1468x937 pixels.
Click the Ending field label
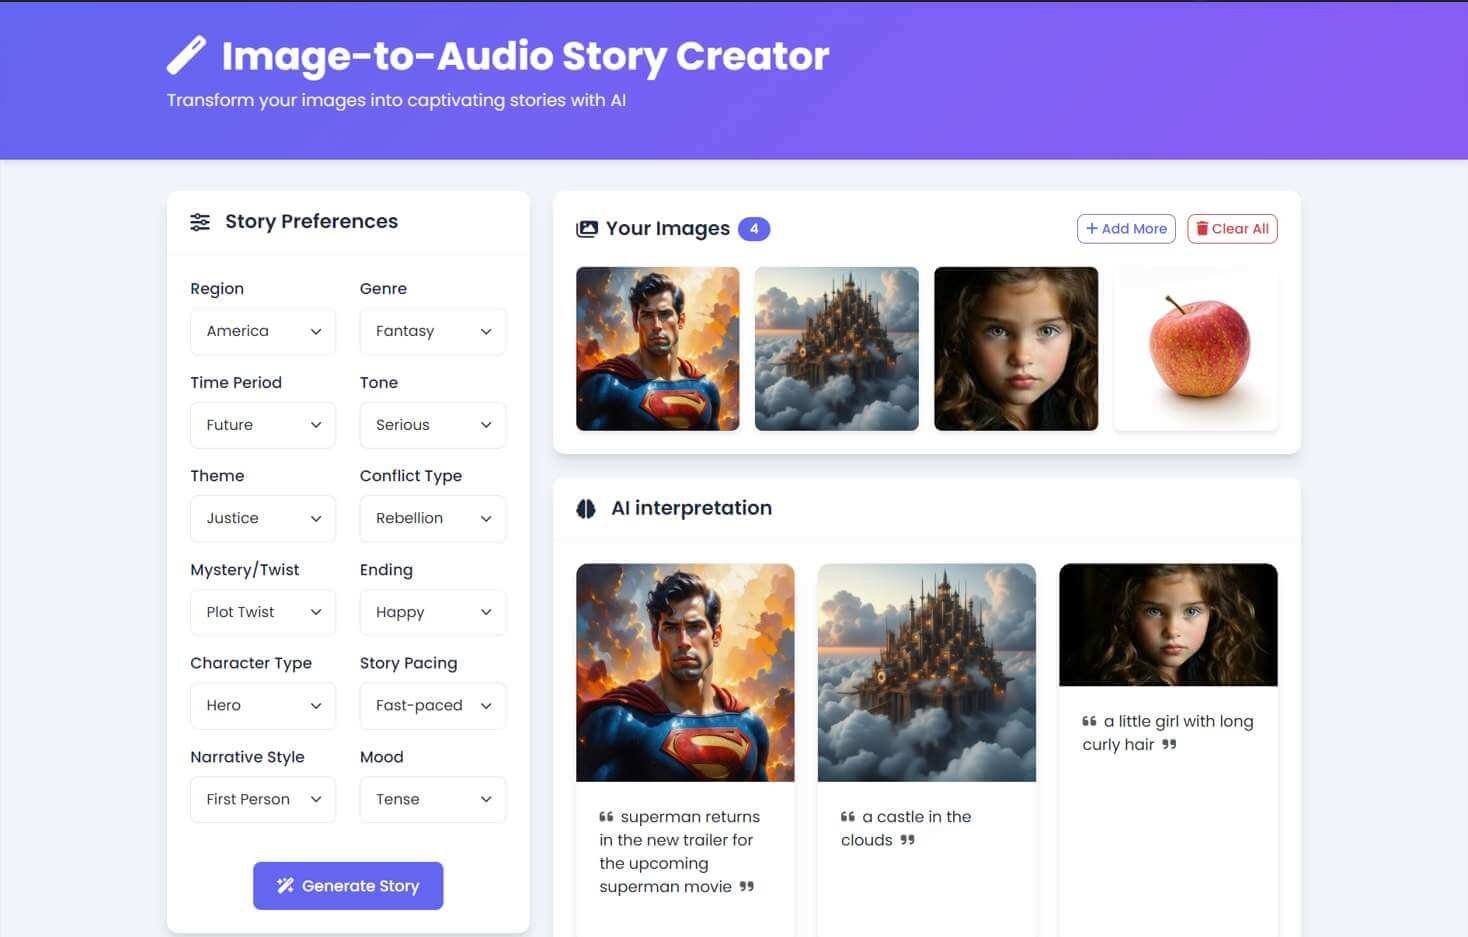(x=386, y=570)
